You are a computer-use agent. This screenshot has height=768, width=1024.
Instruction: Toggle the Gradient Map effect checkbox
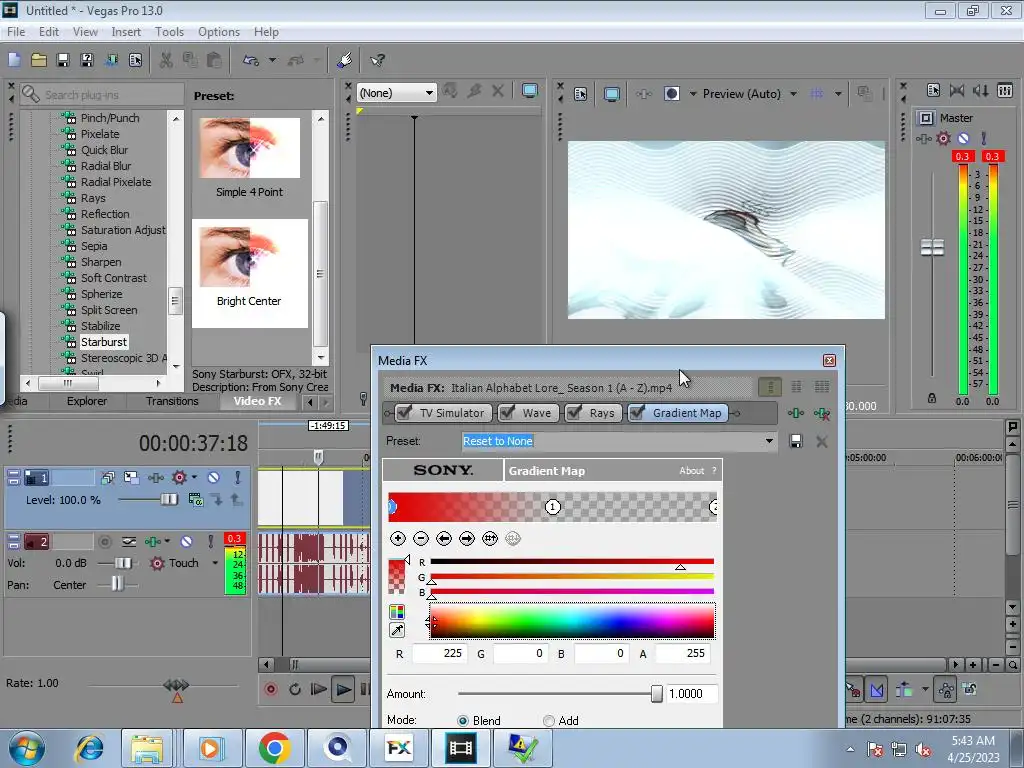point(638,413)
